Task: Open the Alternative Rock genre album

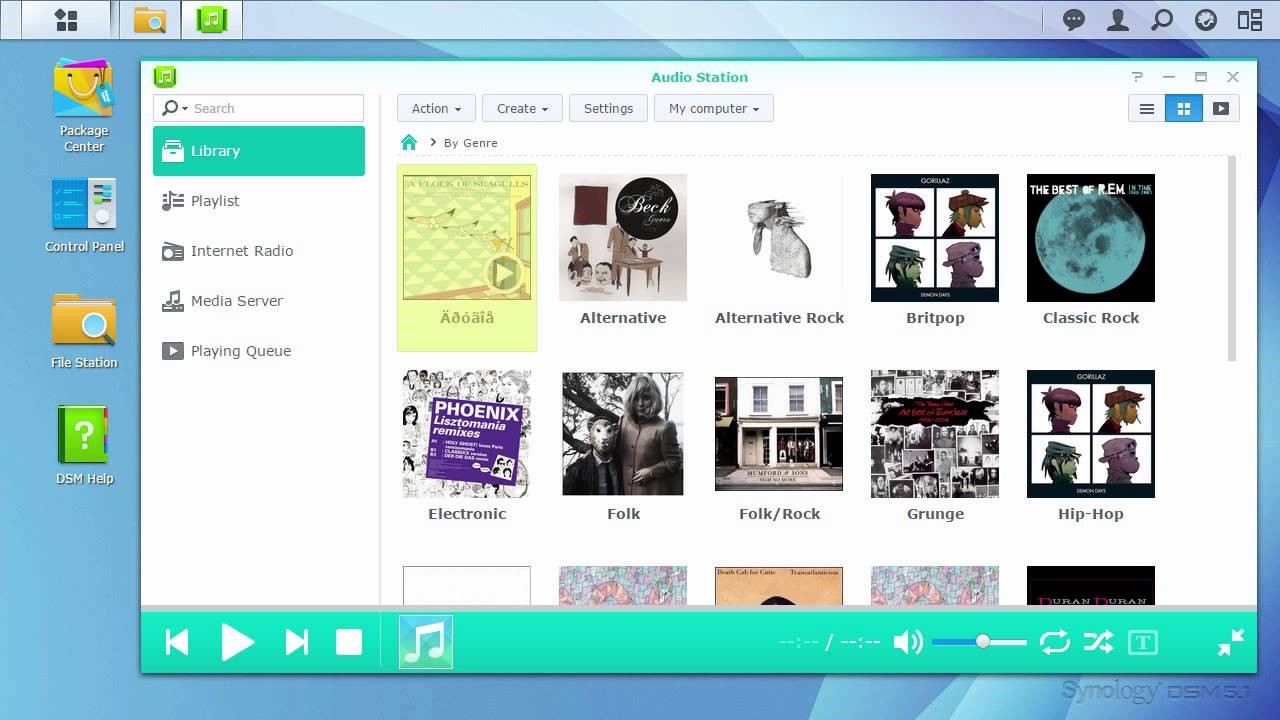Action: click(779, 238)
